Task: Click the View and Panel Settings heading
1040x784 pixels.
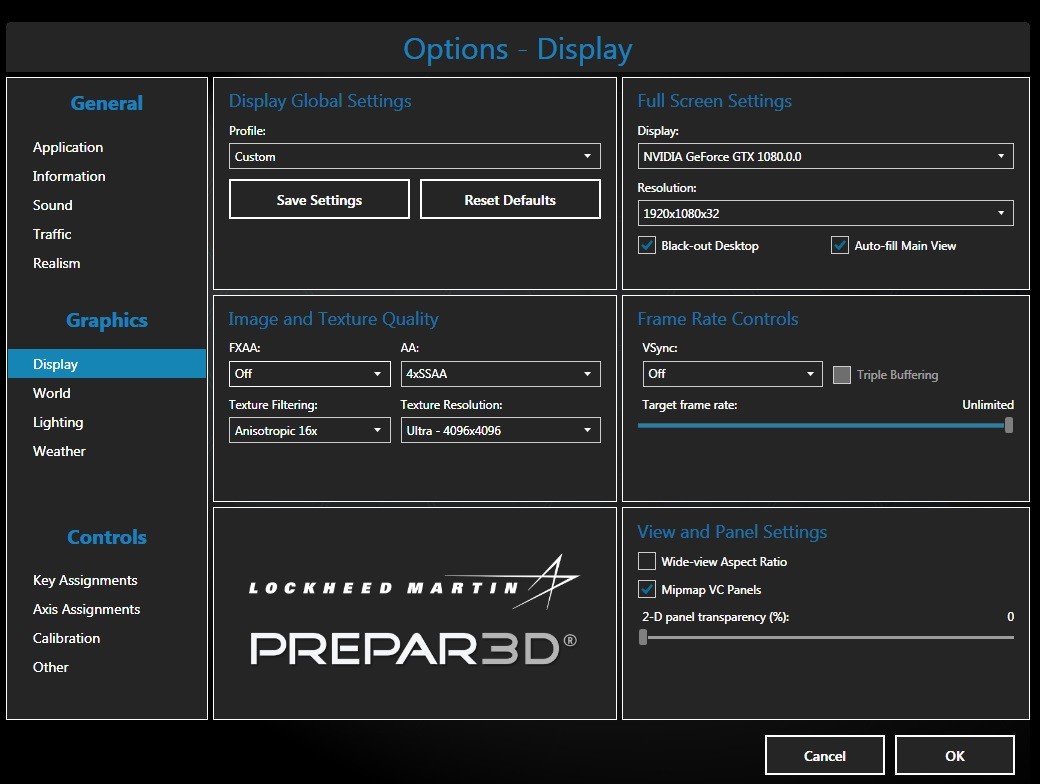Action: click(x=732, y=532)
